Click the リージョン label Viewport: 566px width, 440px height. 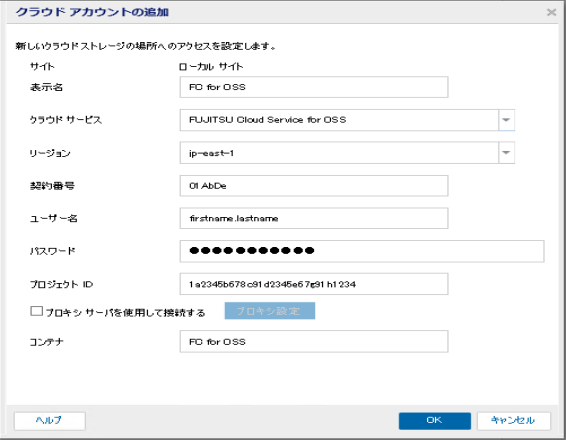click(x=50, y=153)
